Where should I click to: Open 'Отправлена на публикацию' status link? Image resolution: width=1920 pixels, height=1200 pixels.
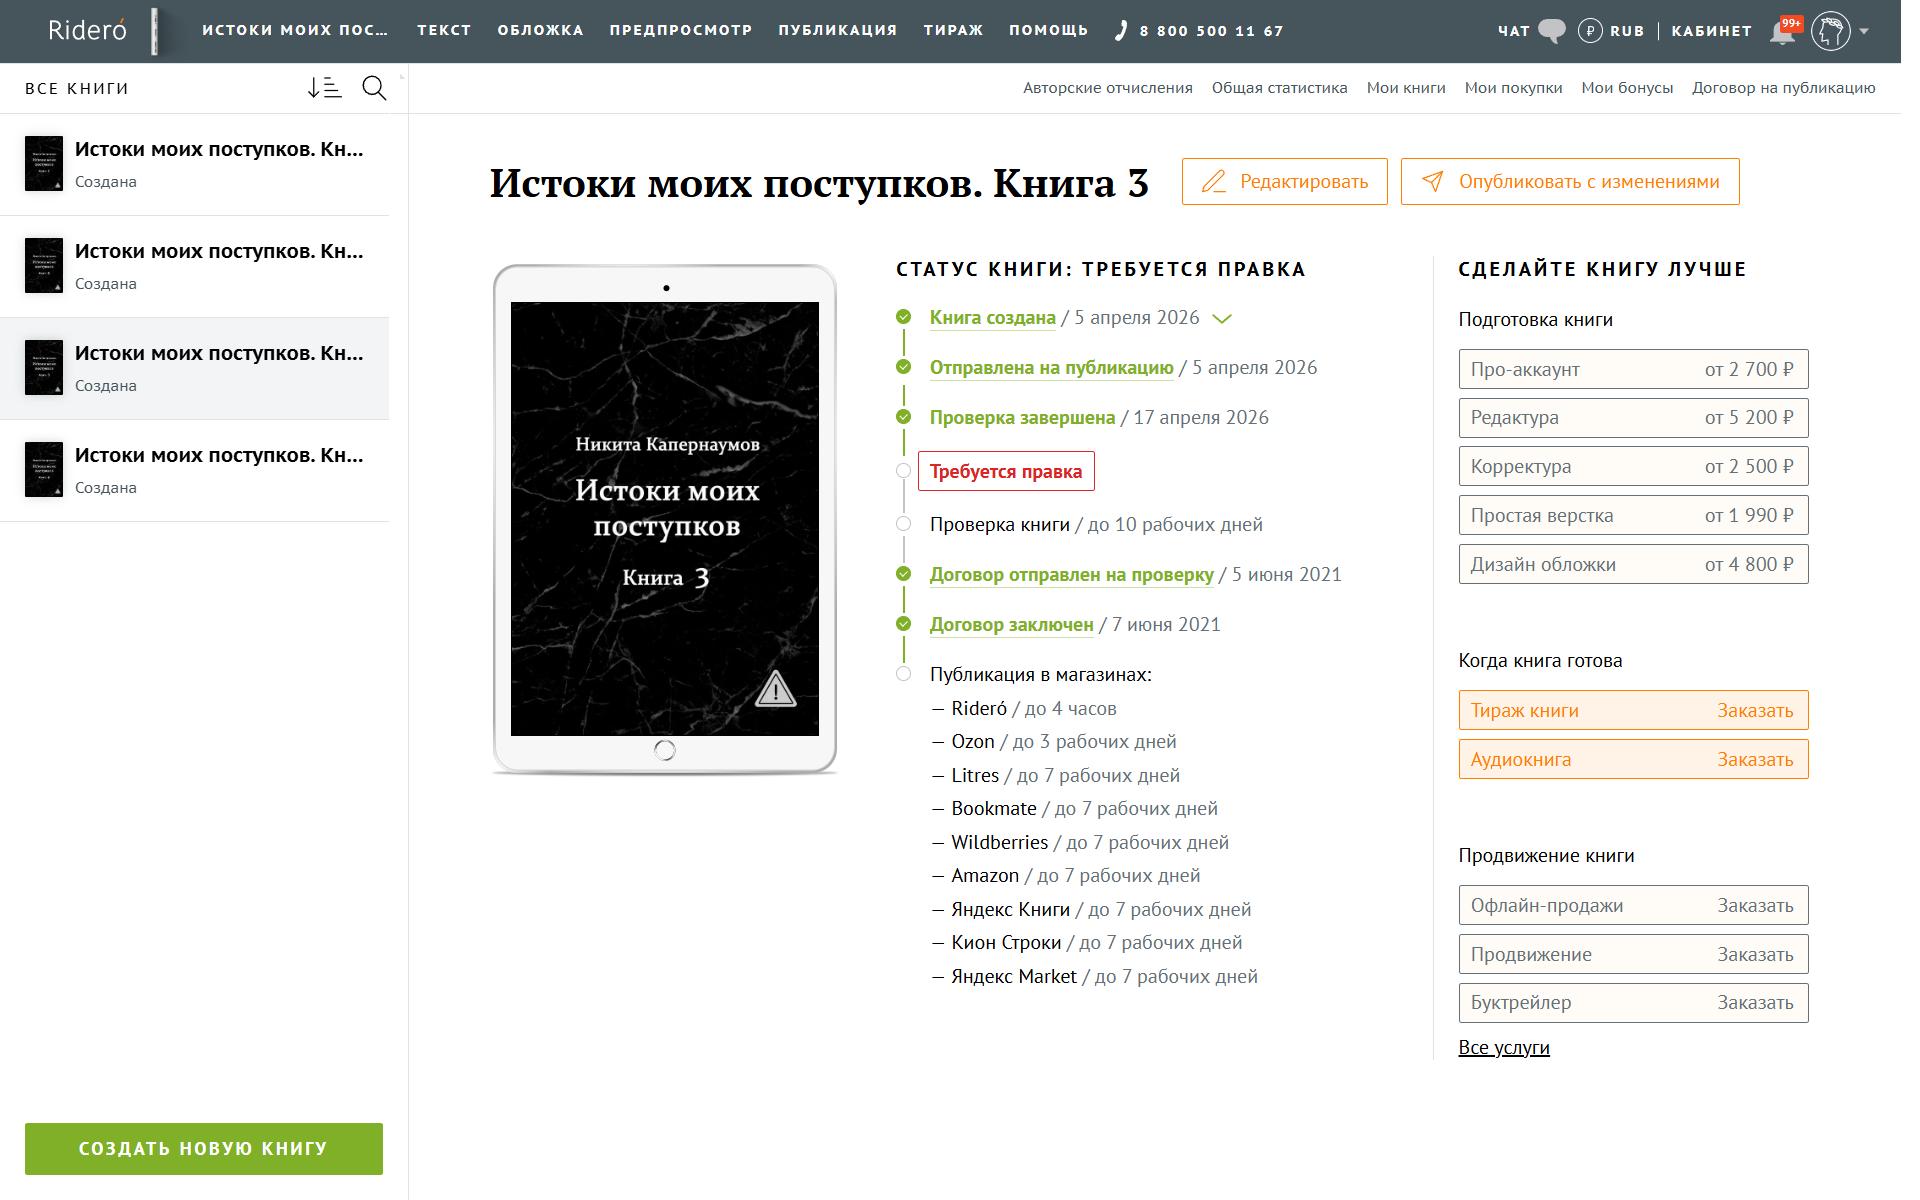pyautogui.click(x=1052, y=368)
